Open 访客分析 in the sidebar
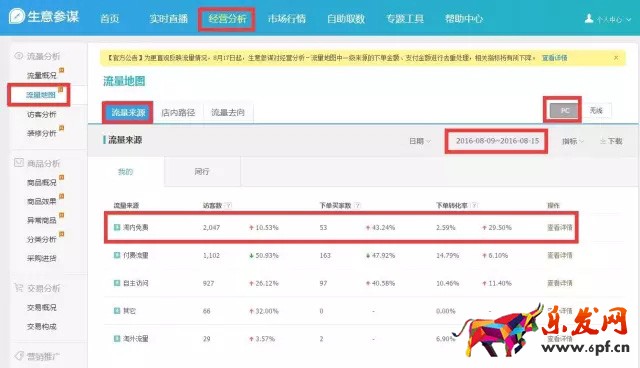The height and width of the screenshot is (368, 640). click(42, 115)
